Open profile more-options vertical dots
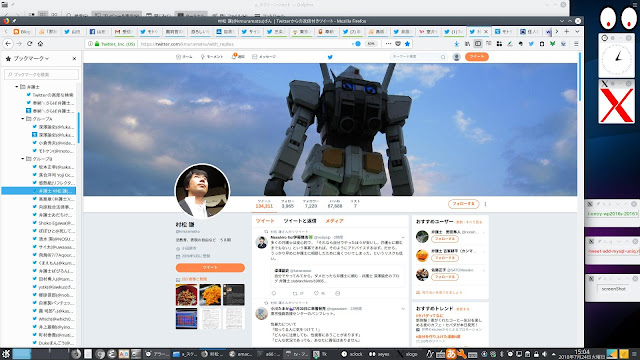 [x=485, y=204]
